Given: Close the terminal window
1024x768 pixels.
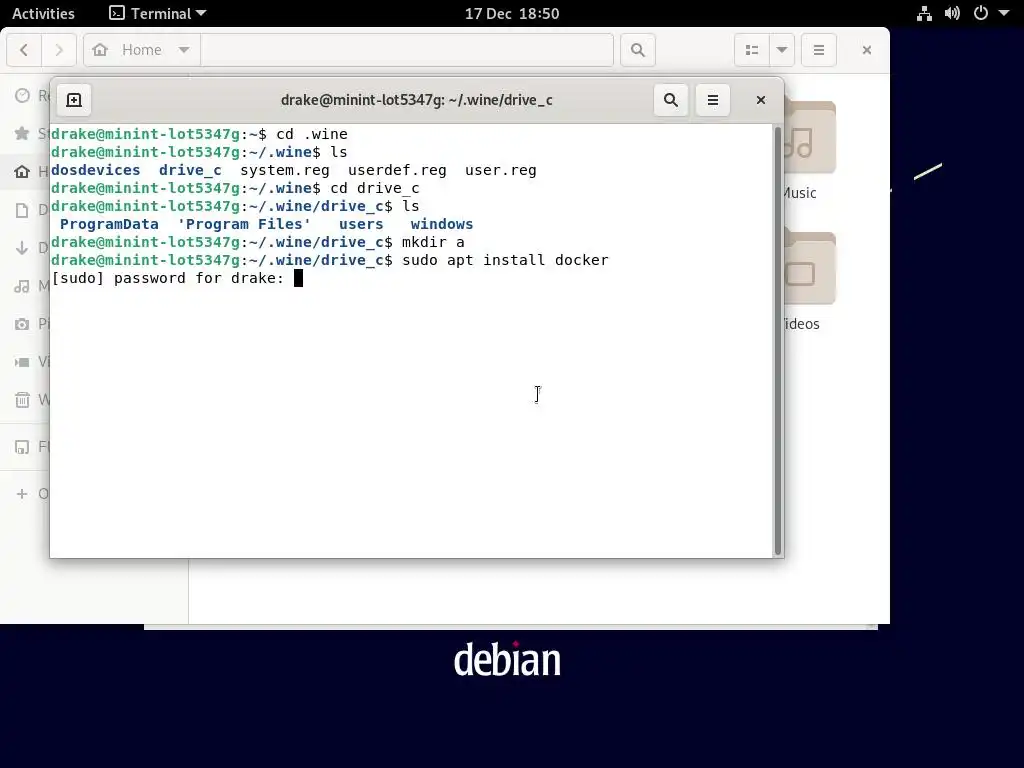Looking at the screenshot, I should point(760,100).
